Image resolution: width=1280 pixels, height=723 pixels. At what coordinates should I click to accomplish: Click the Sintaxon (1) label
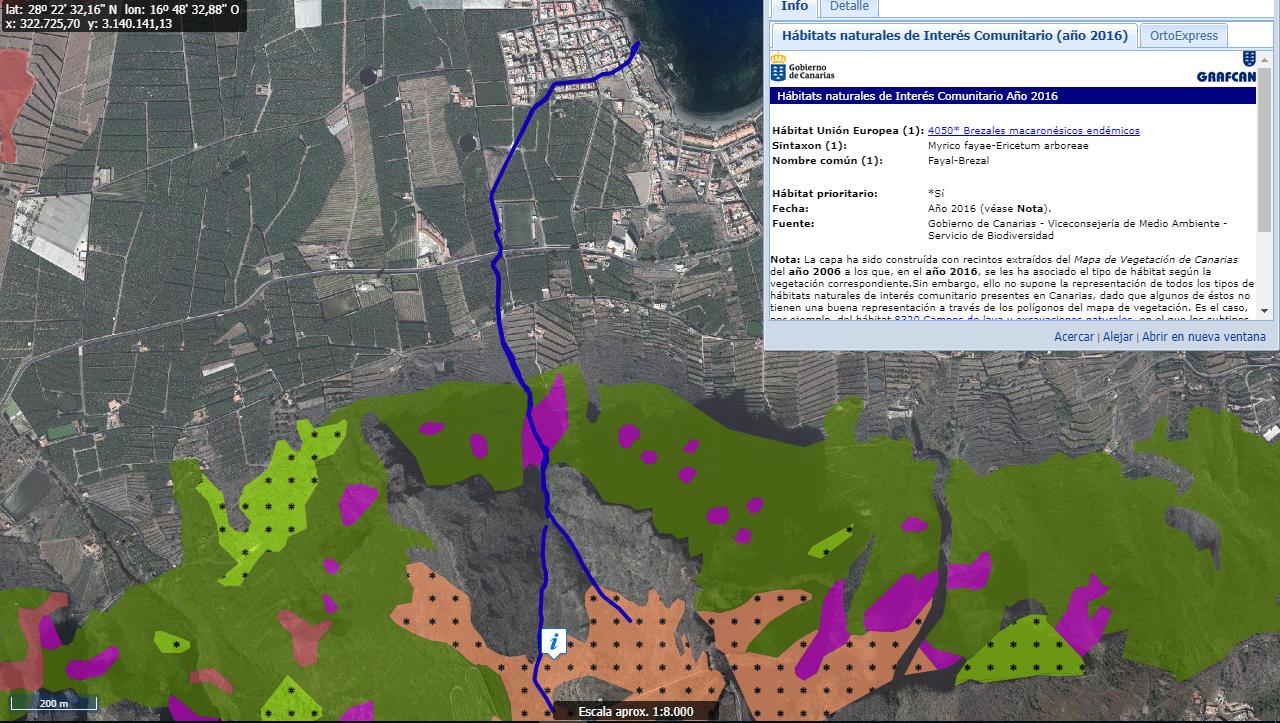(810, 145)
